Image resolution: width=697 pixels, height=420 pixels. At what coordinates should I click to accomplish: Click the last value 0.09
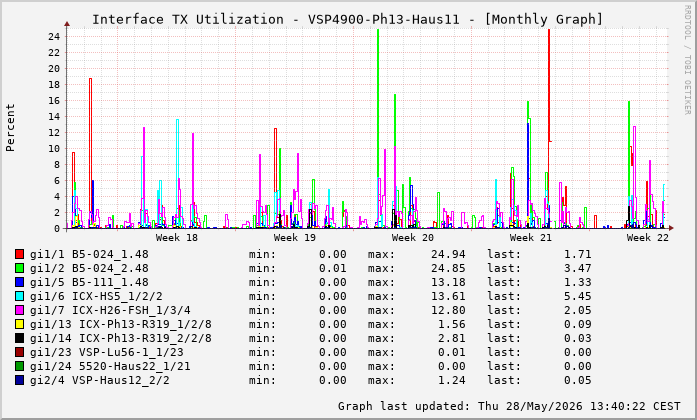[578, 324]
